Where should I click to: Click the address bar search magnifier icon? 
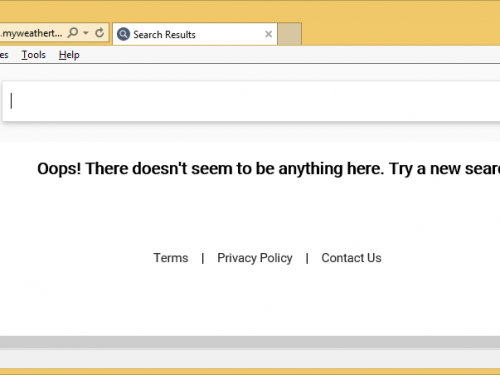click(73, 33)
